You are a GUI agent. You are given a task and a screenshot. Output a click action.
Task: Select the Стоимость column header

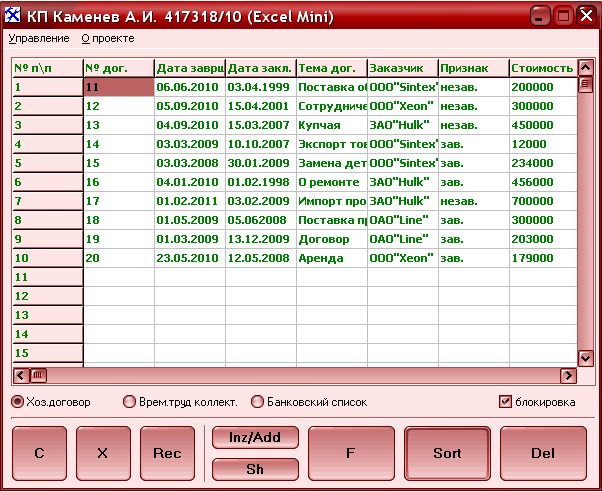(542, 68)
